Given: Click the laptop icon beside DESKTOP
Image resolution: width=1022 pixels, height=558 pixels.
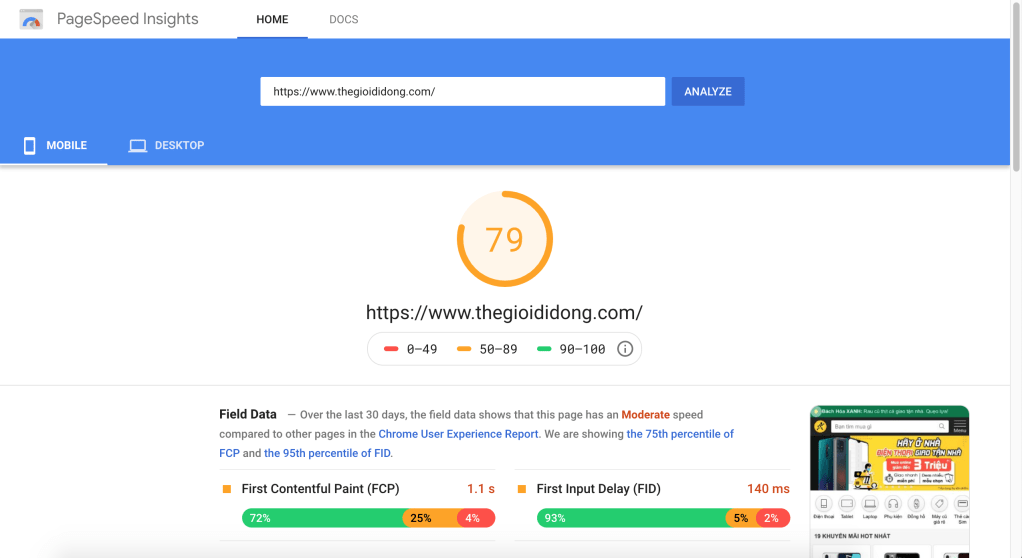Looking at the screenshot, I should click(138, 146).
